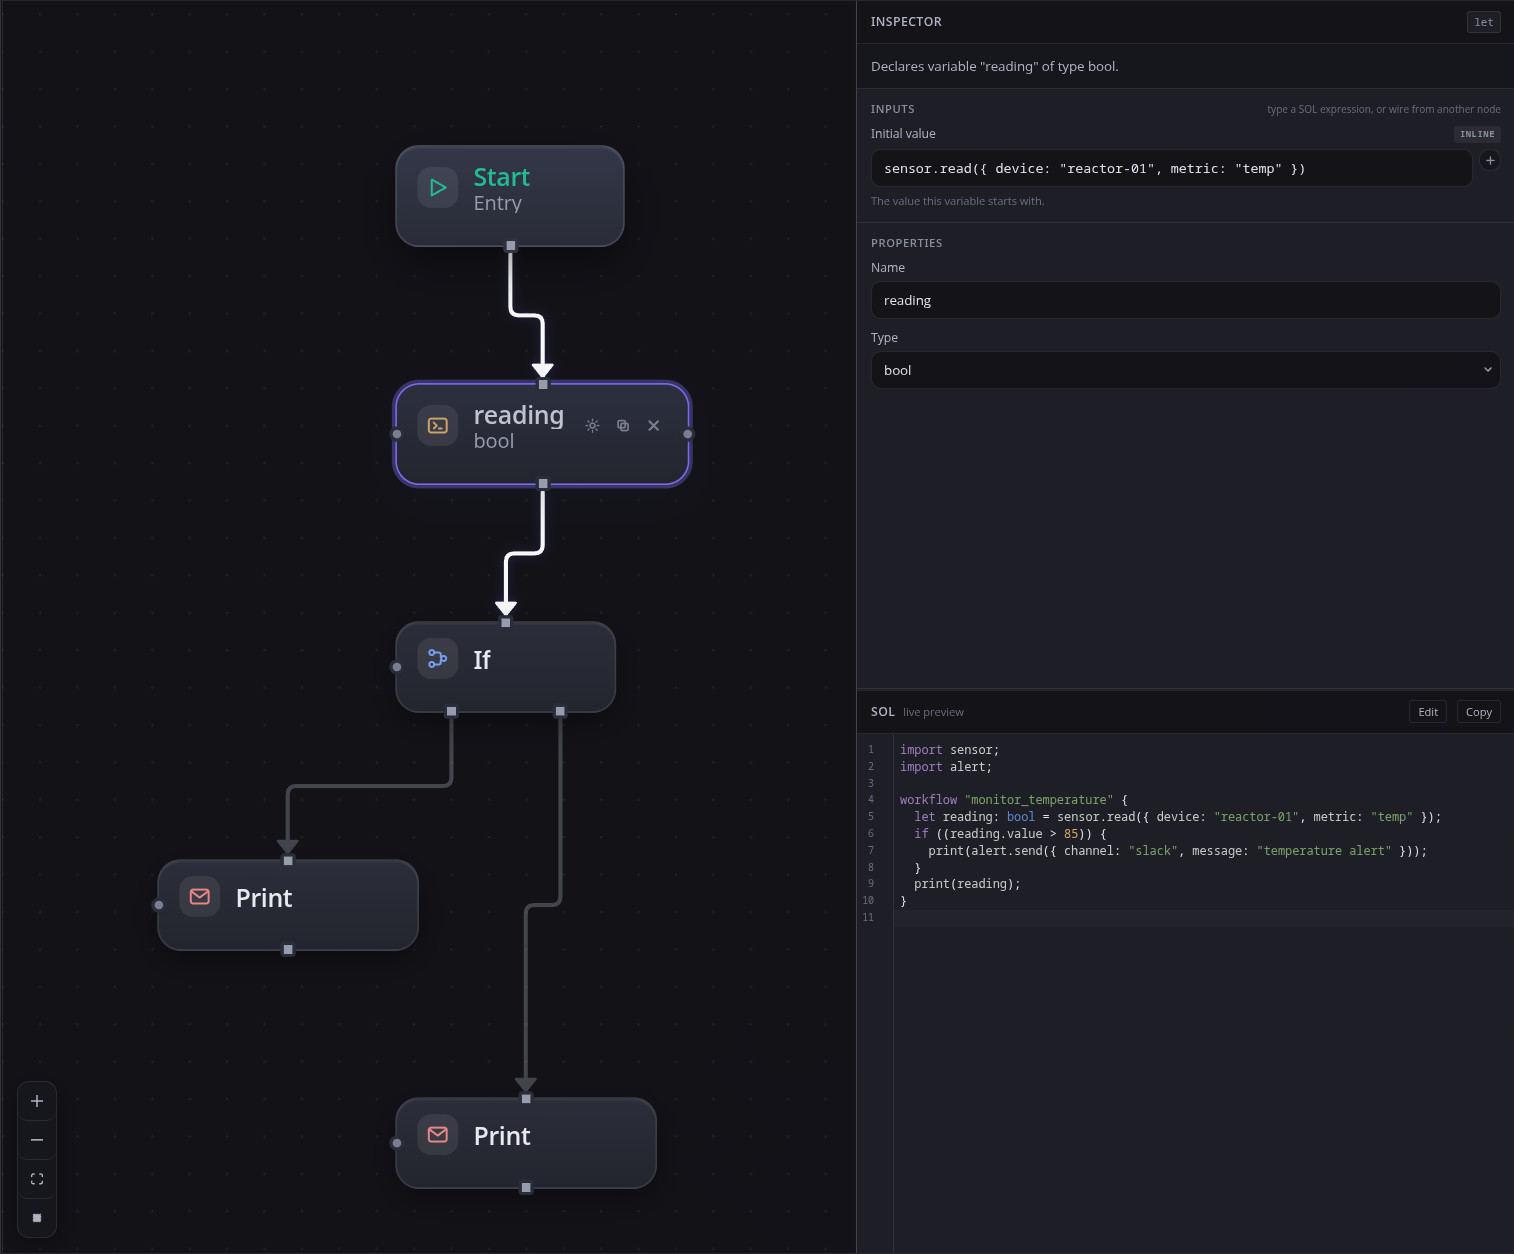Click the "print(reading);" code line

click(967, 884)
